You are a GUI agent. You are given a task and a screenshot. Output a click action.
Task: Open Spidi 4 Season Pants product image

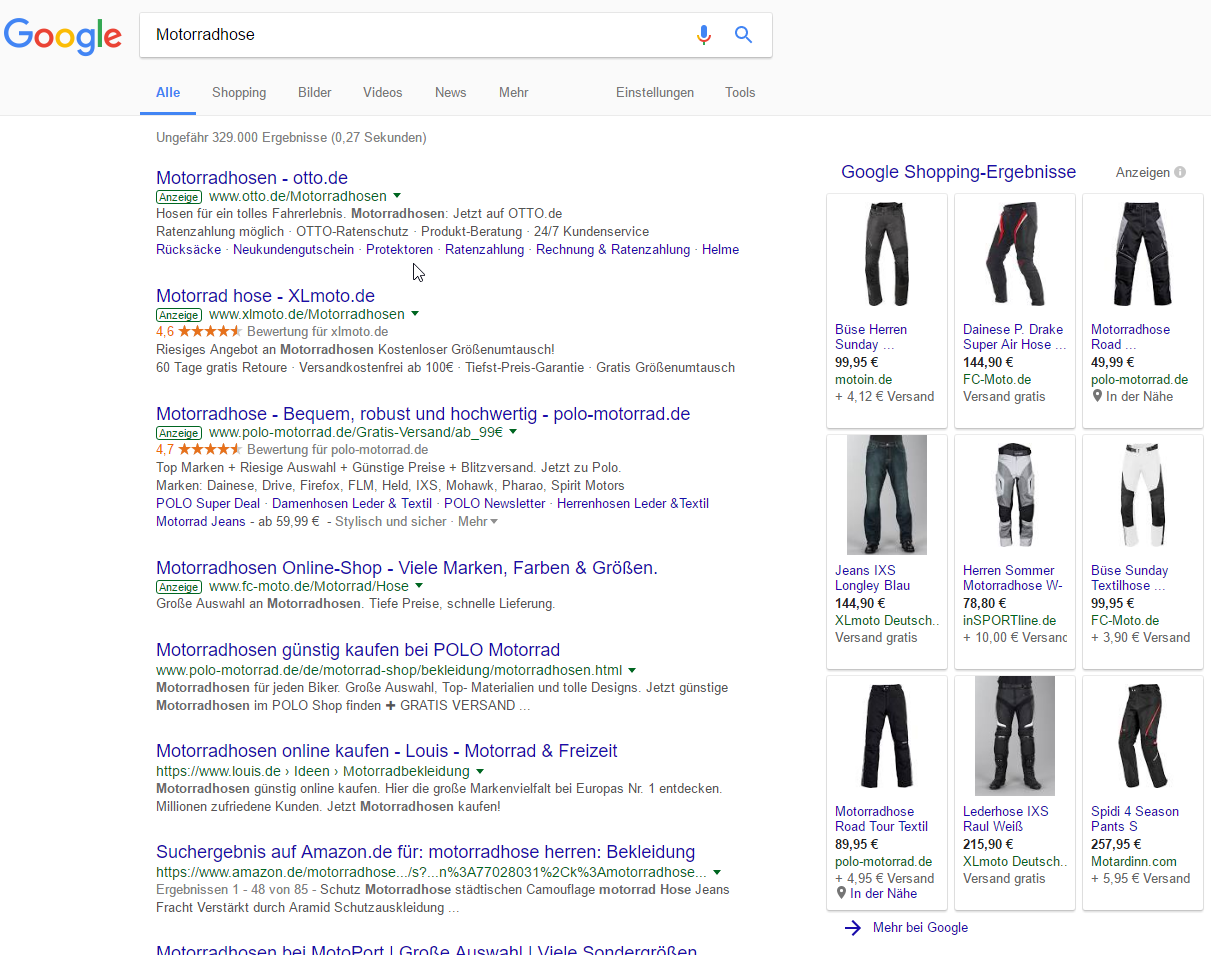1143,735
